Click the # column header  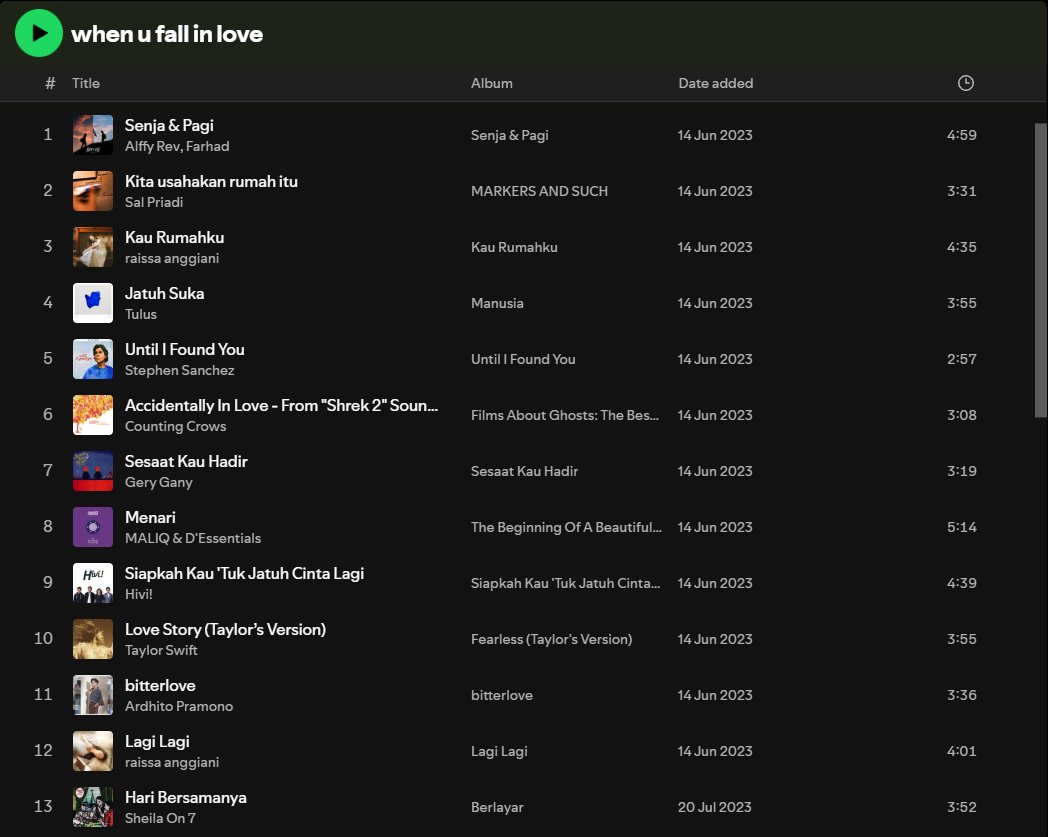[x=50, y=83]
